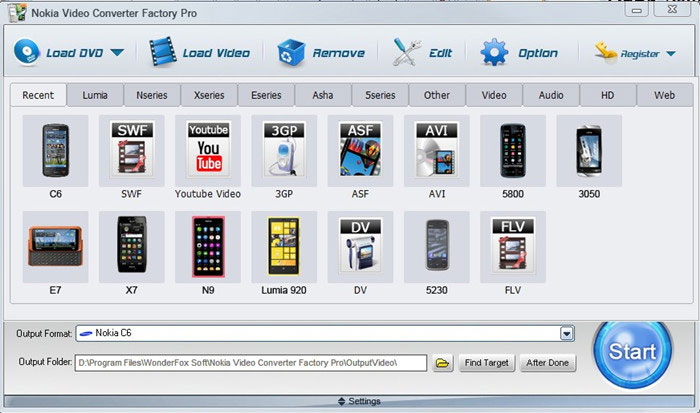Open Edit with the tools icon
Image resolution: width=700 pixels, height=413 pixels.
[x=422, y=53]
